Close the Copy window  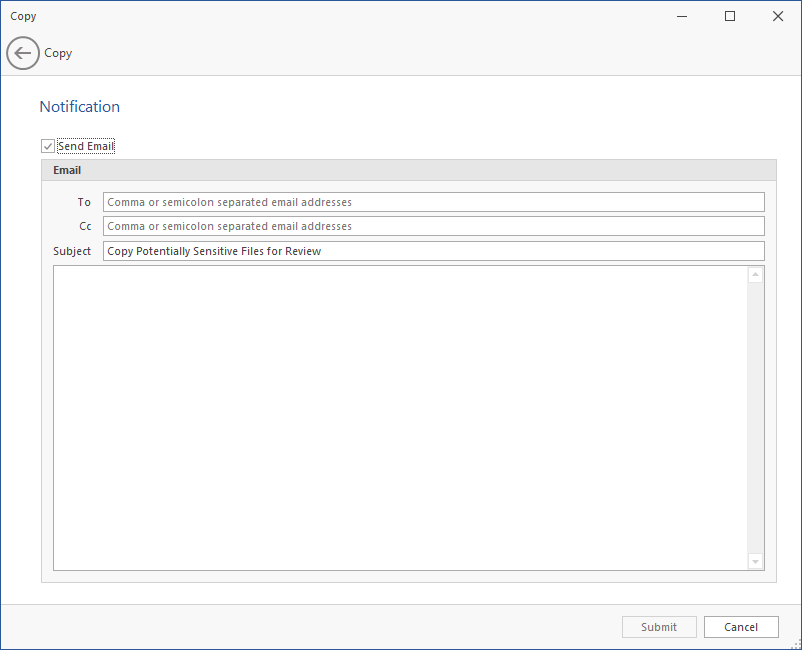[x=778, y=16]
